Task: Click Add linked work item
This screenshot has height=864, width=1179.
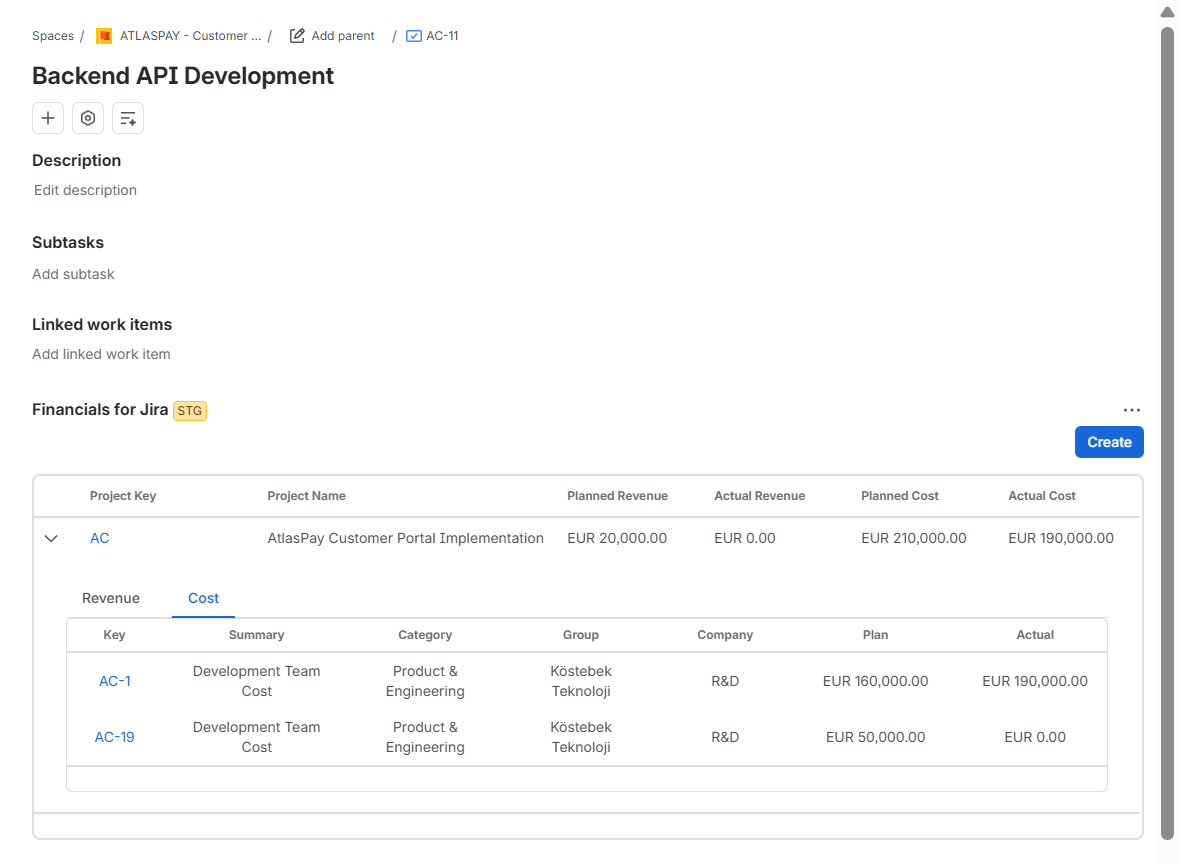Action: point(101,354)
